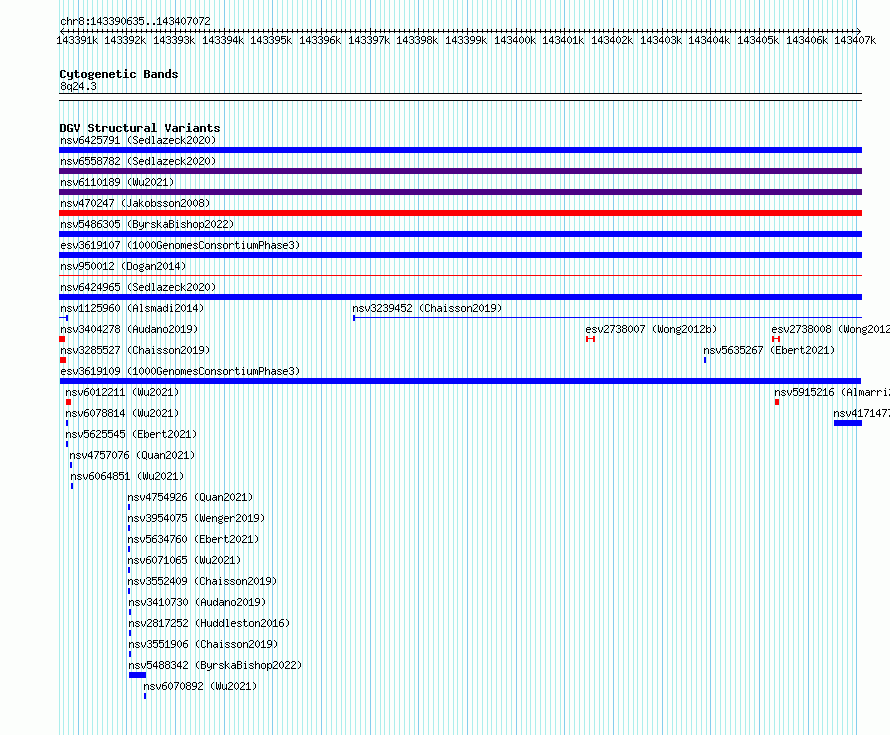Click the 143405k ruler position

[758, 40]
